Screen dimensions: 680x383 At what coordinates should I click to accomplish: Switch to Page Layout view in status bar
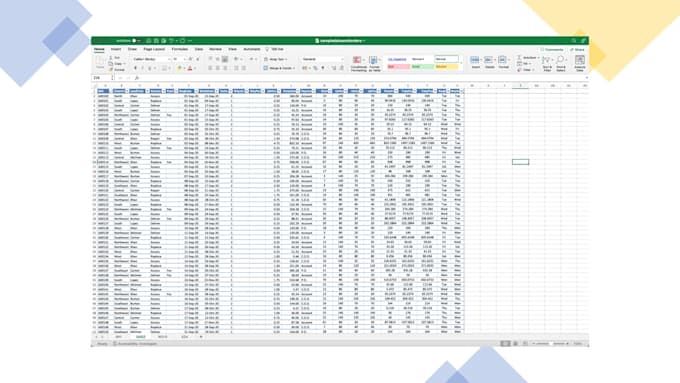(515, 344)
